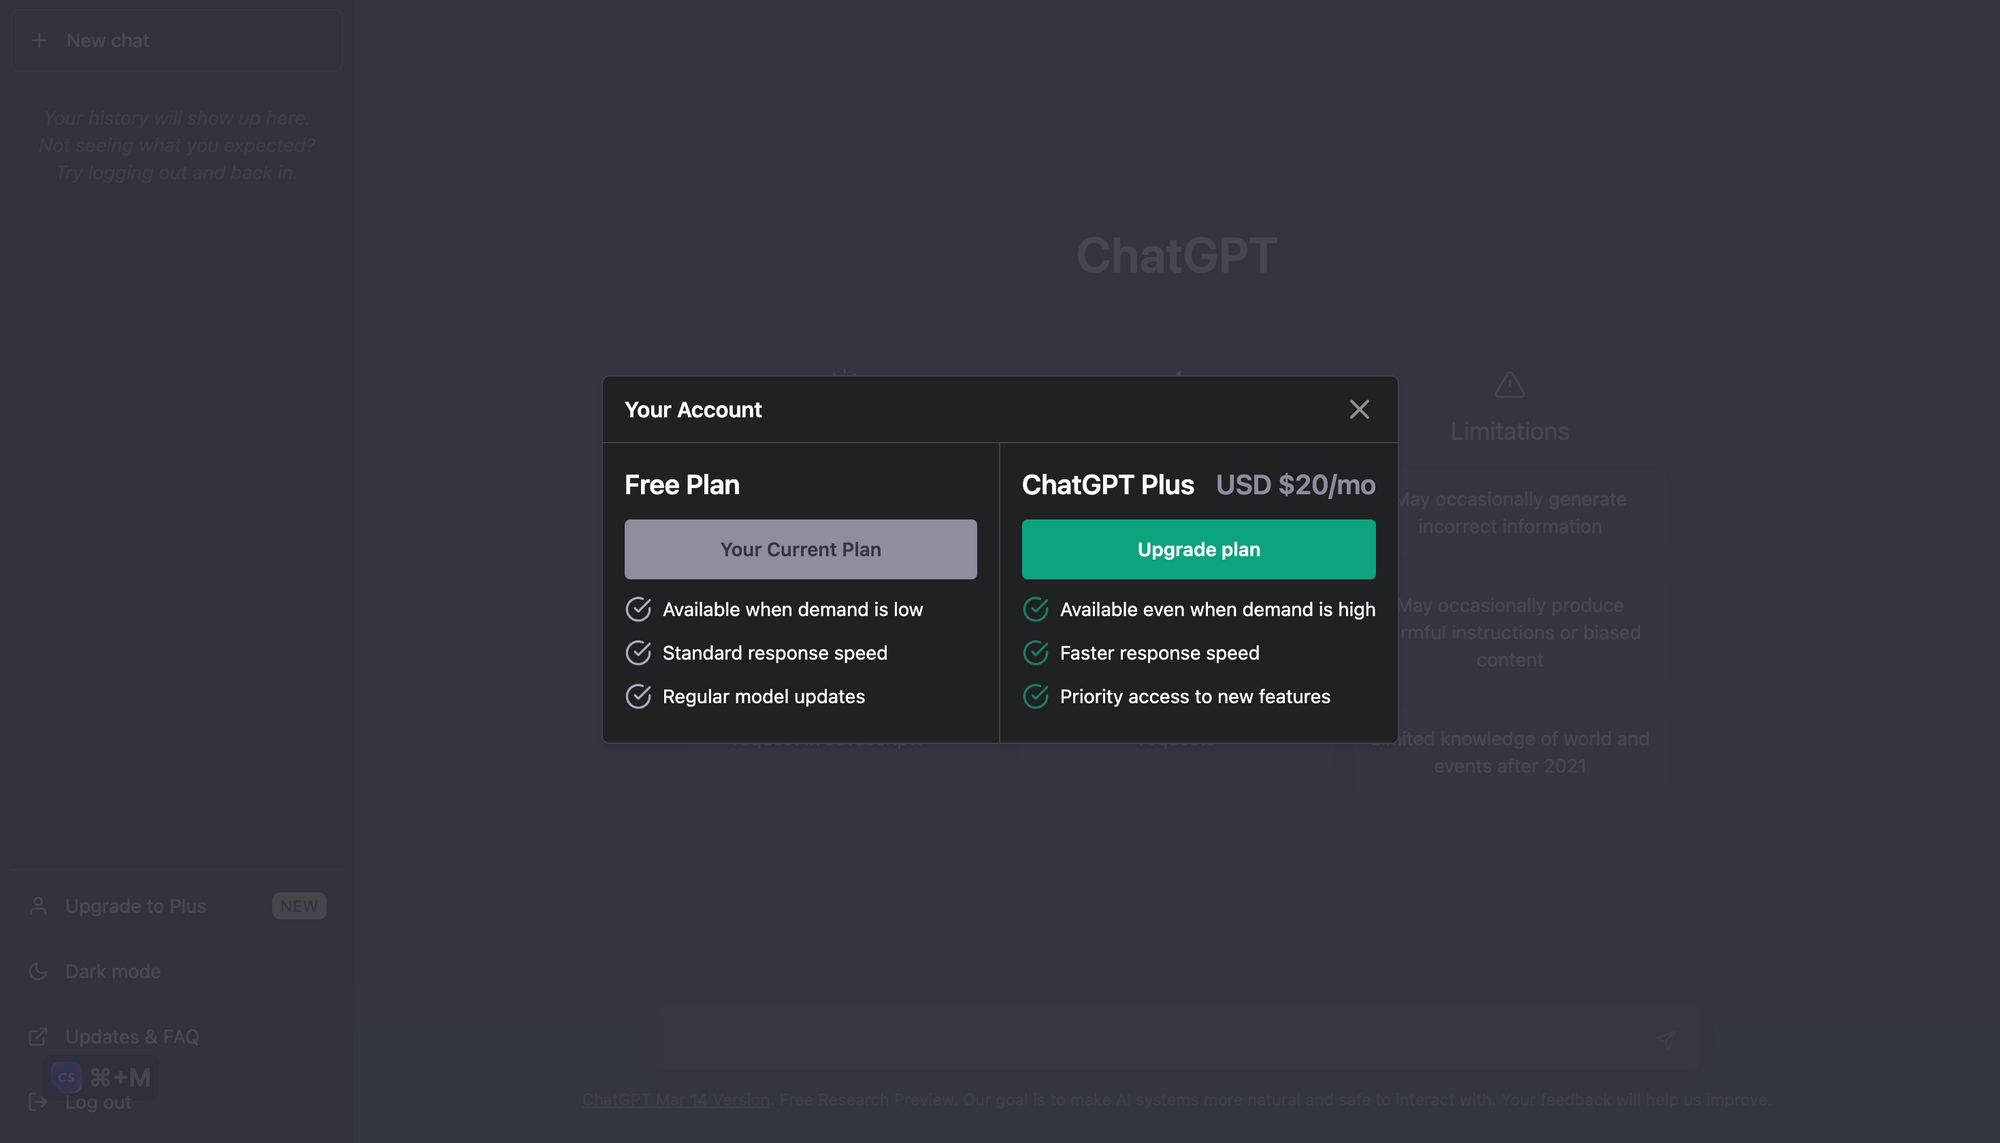This screenshot has width=2000, height=1143.
Task: Click the Updates and FAQ external link icon
Action: pos(37,1037)
